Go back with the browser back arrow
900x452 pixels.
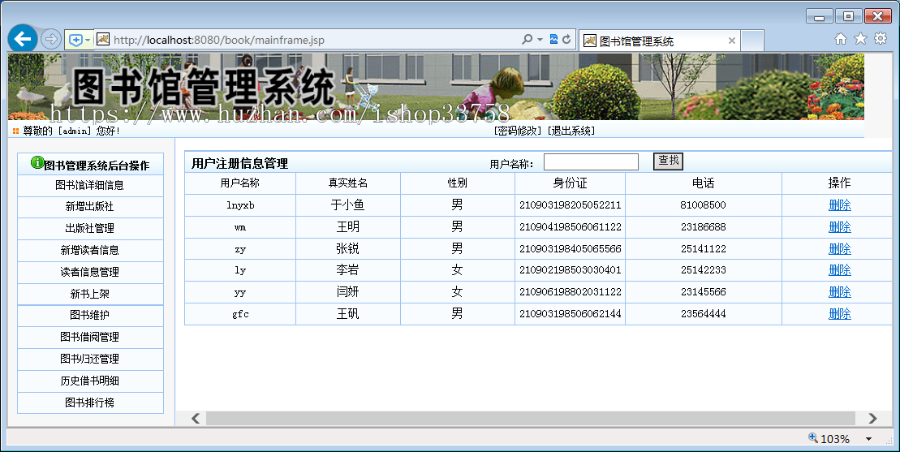tap(22, 39)
